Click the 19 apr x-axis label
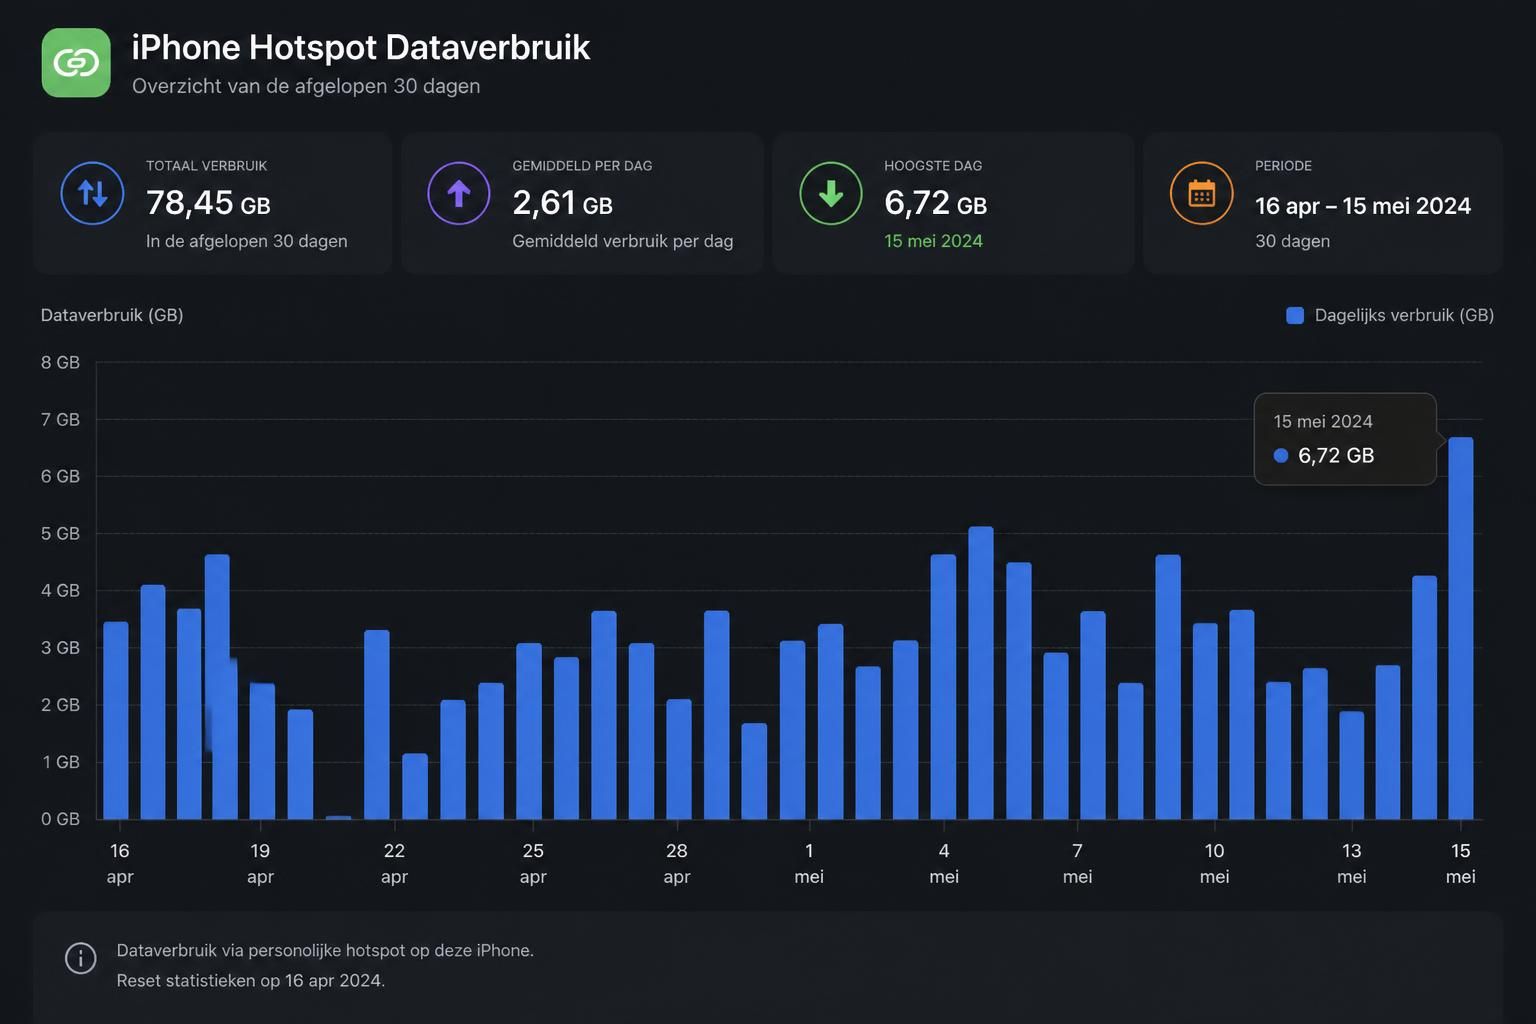 260,863
